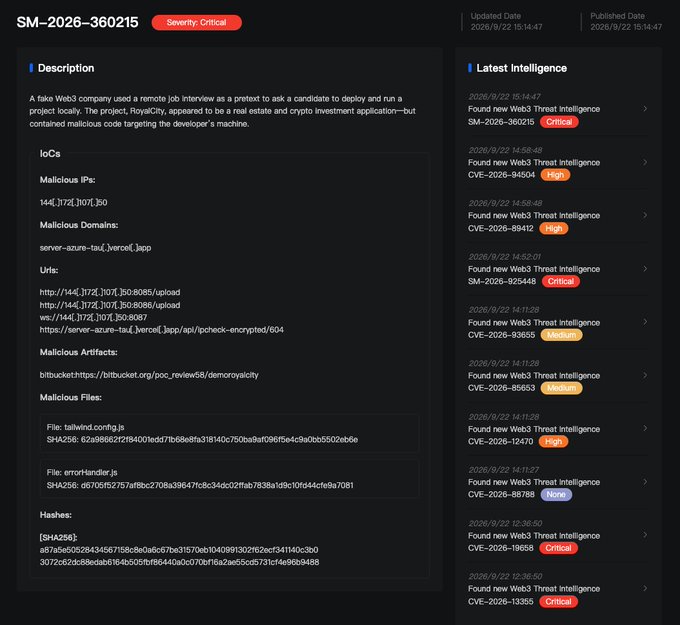680x625 pixels.
Task: Open the CVE-2026-89412 intelligence item
Action: (x=558, y=216)
